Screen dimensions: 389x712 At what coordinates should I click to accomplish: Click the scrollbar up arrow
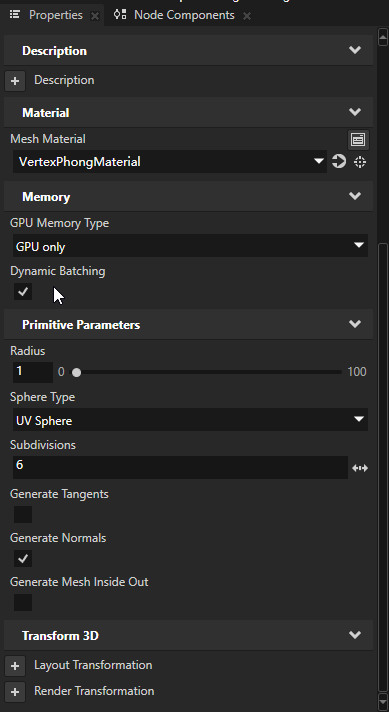click(x=382, y=37)
